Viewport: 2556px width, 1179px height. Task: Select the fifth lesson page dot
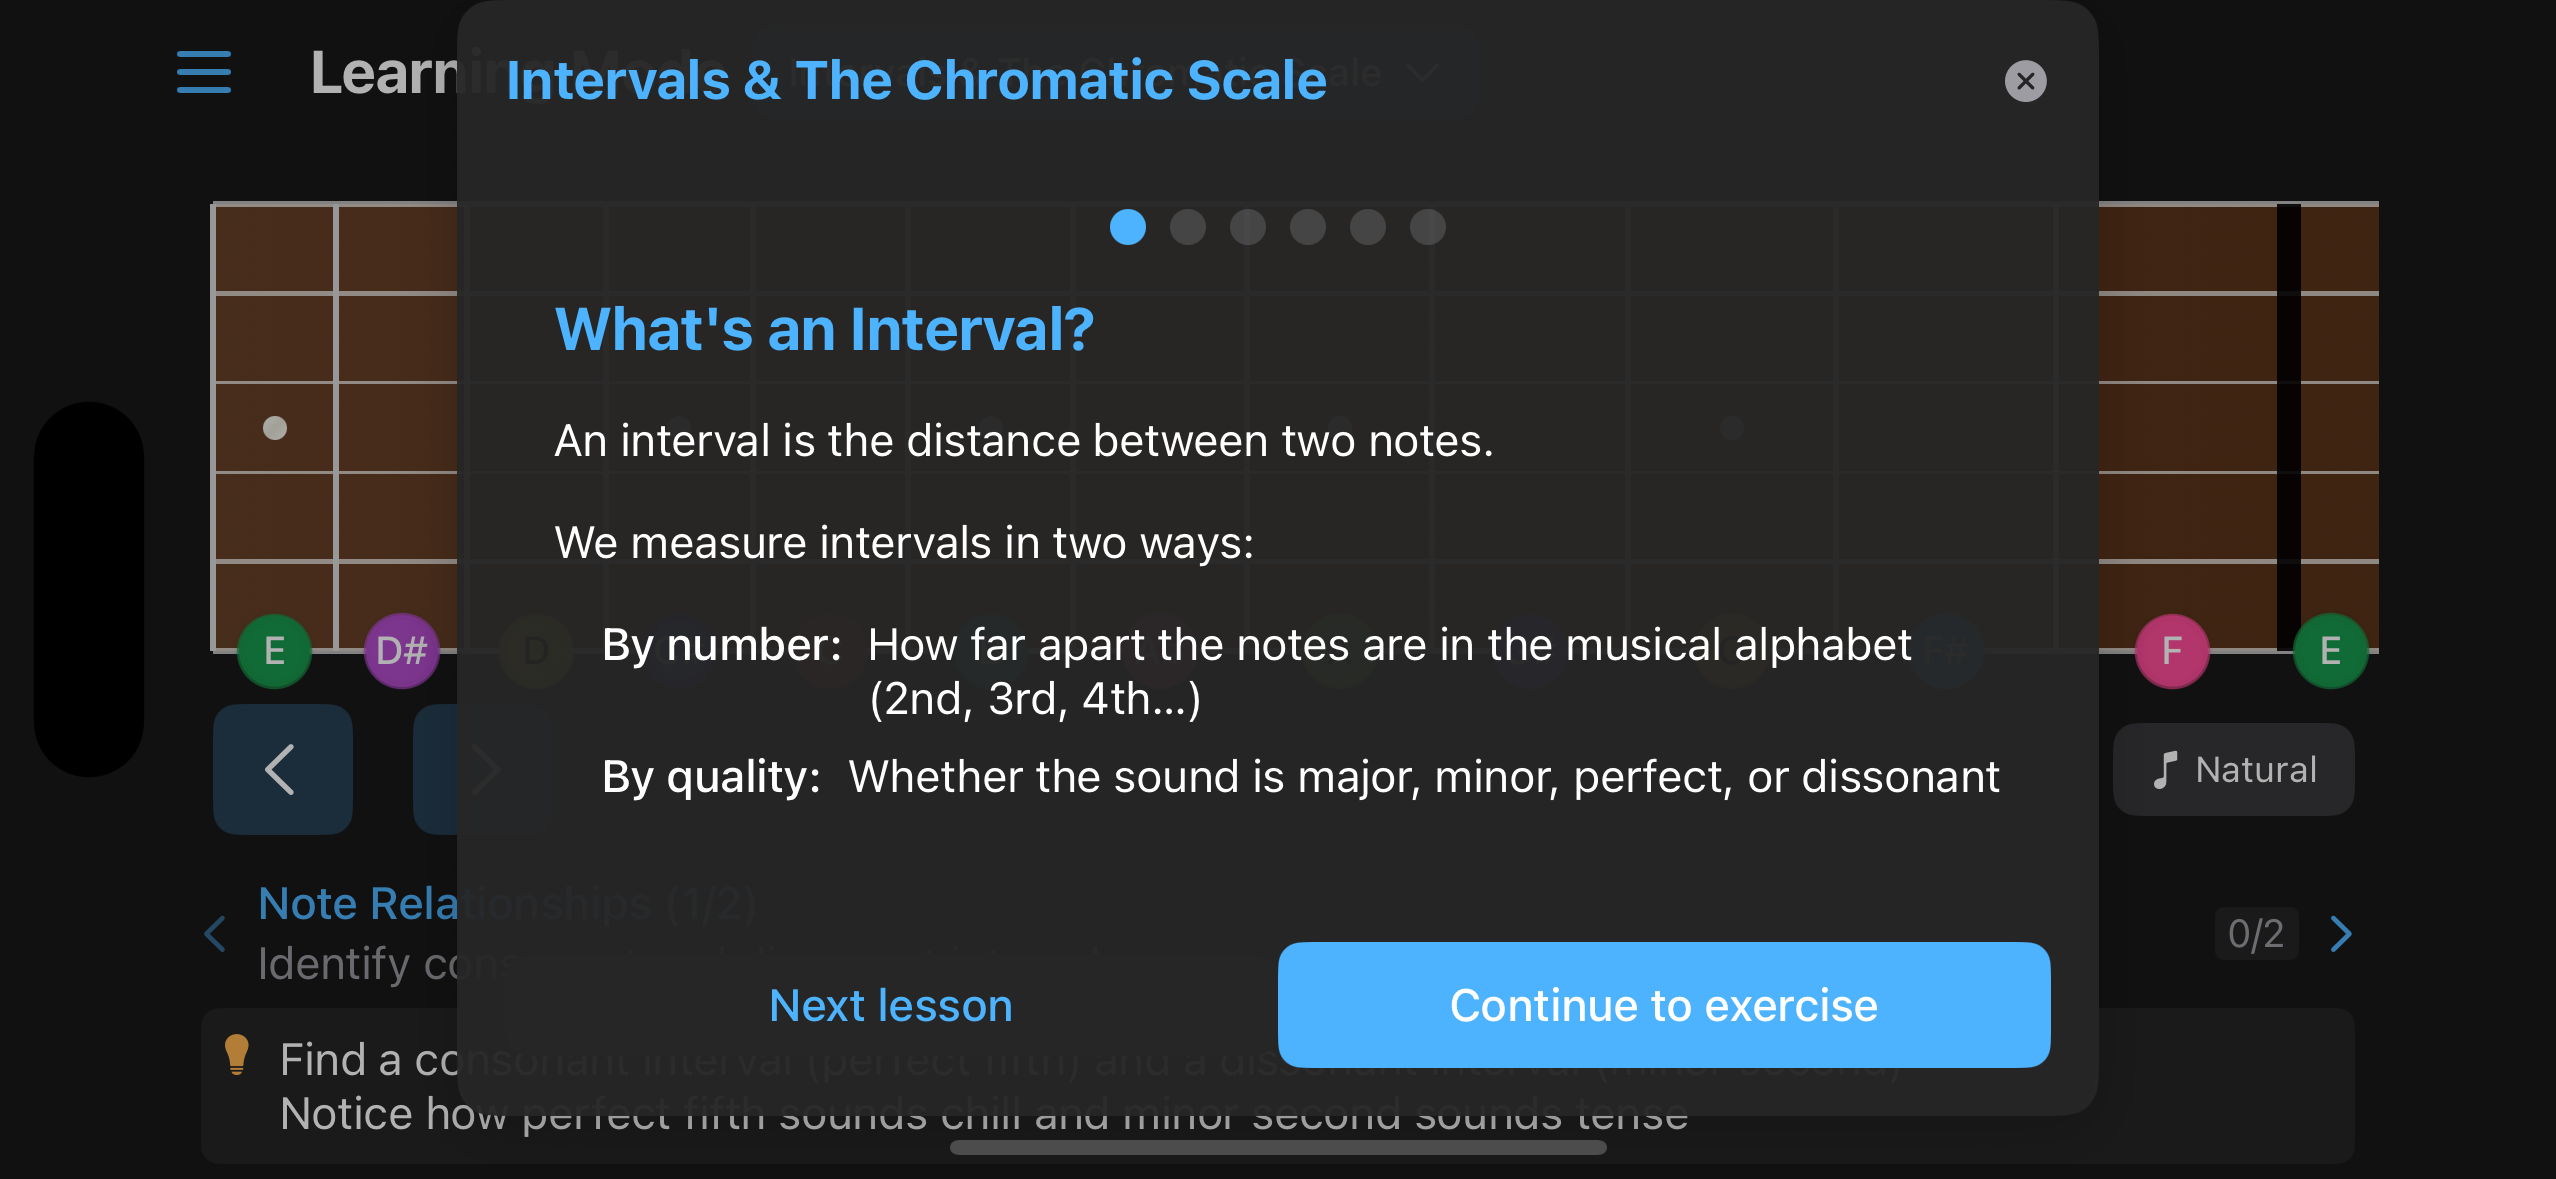point(1368,227)
